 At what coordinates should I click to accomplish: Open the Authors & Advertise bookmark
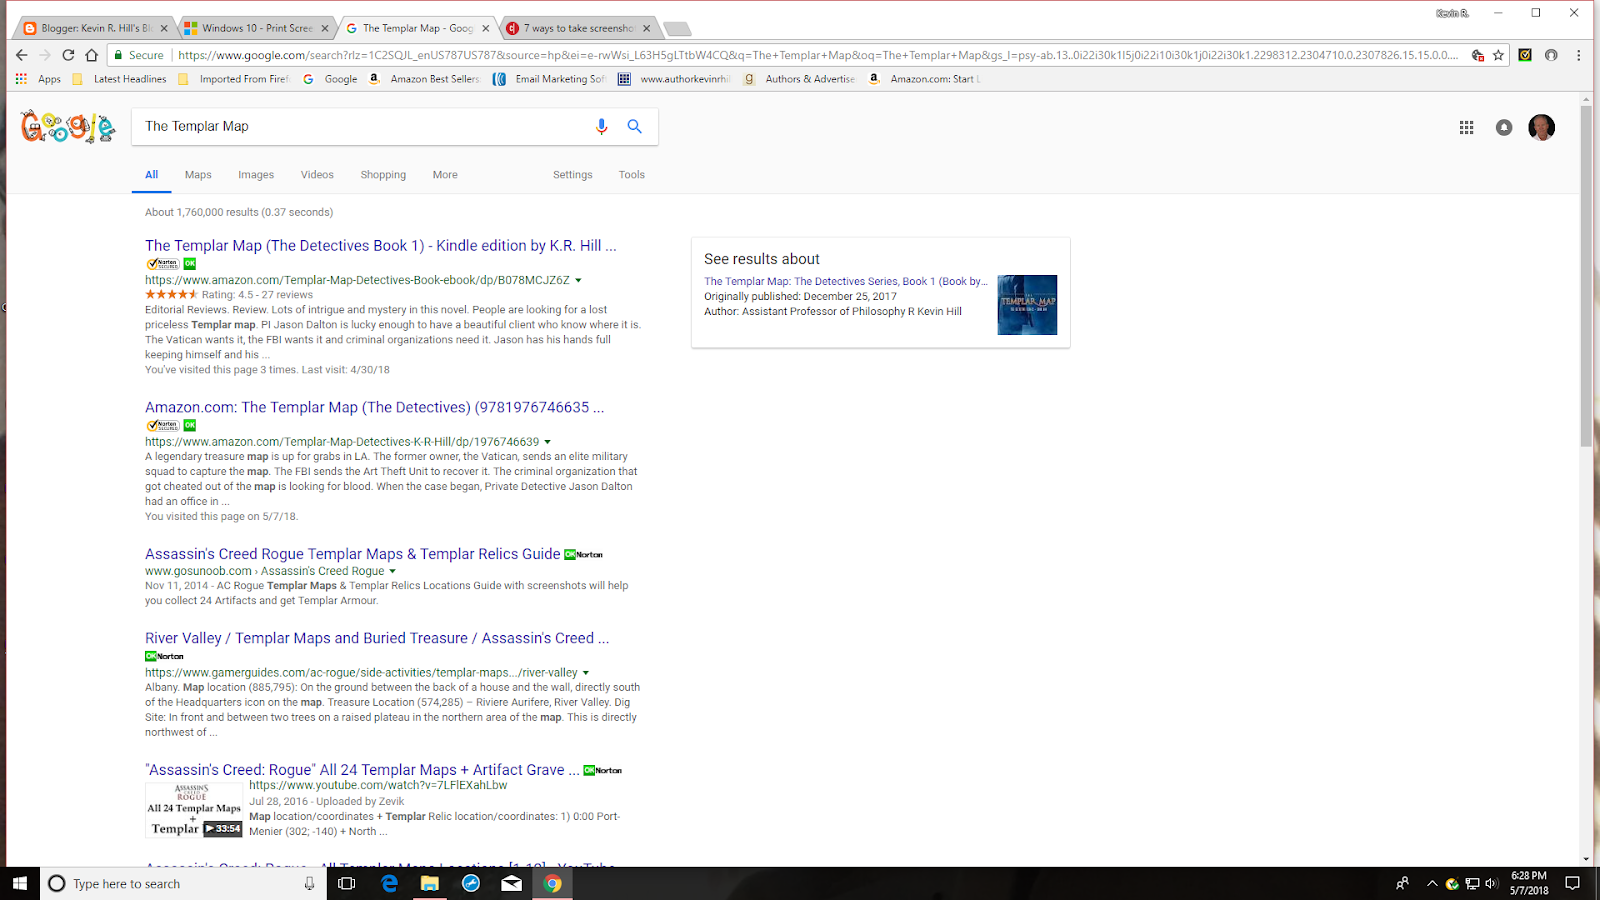(799, 79)
